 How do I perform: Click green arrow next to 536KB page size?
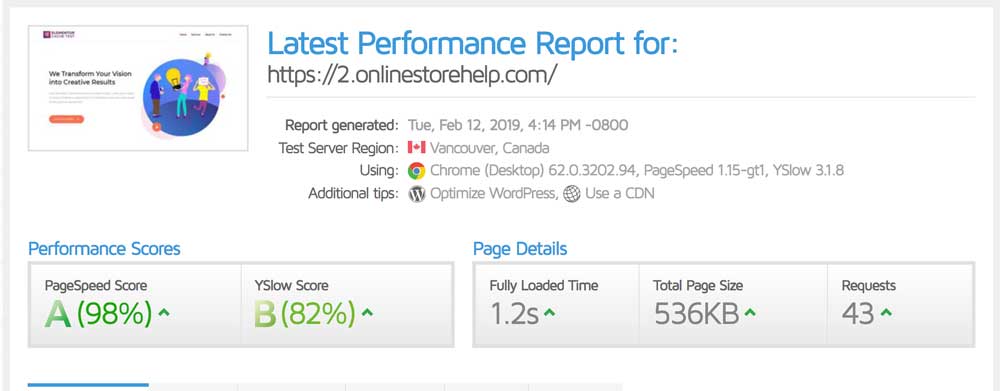pyautogui.click(x=750, y=313)
